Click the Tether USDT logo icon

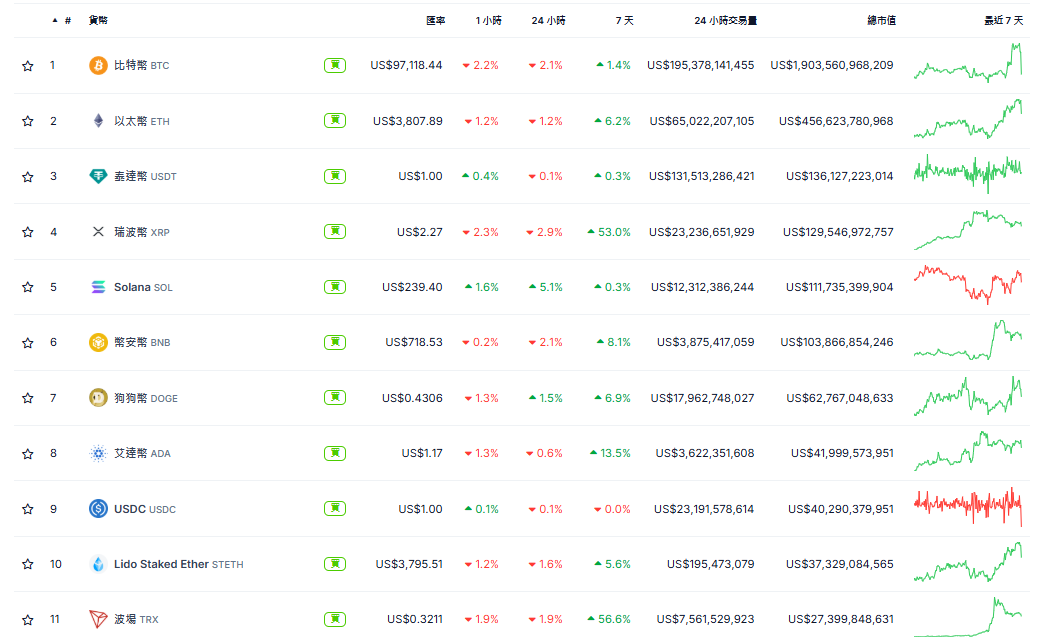(x=98, y=176)
